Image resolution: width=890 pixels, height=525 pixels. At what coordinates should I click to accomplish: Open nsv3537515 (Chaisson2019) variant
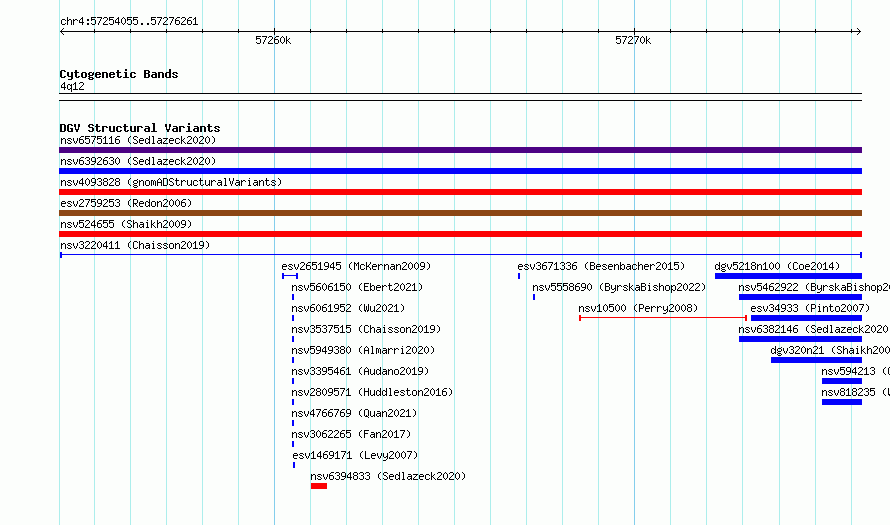(x=366, y=329)
